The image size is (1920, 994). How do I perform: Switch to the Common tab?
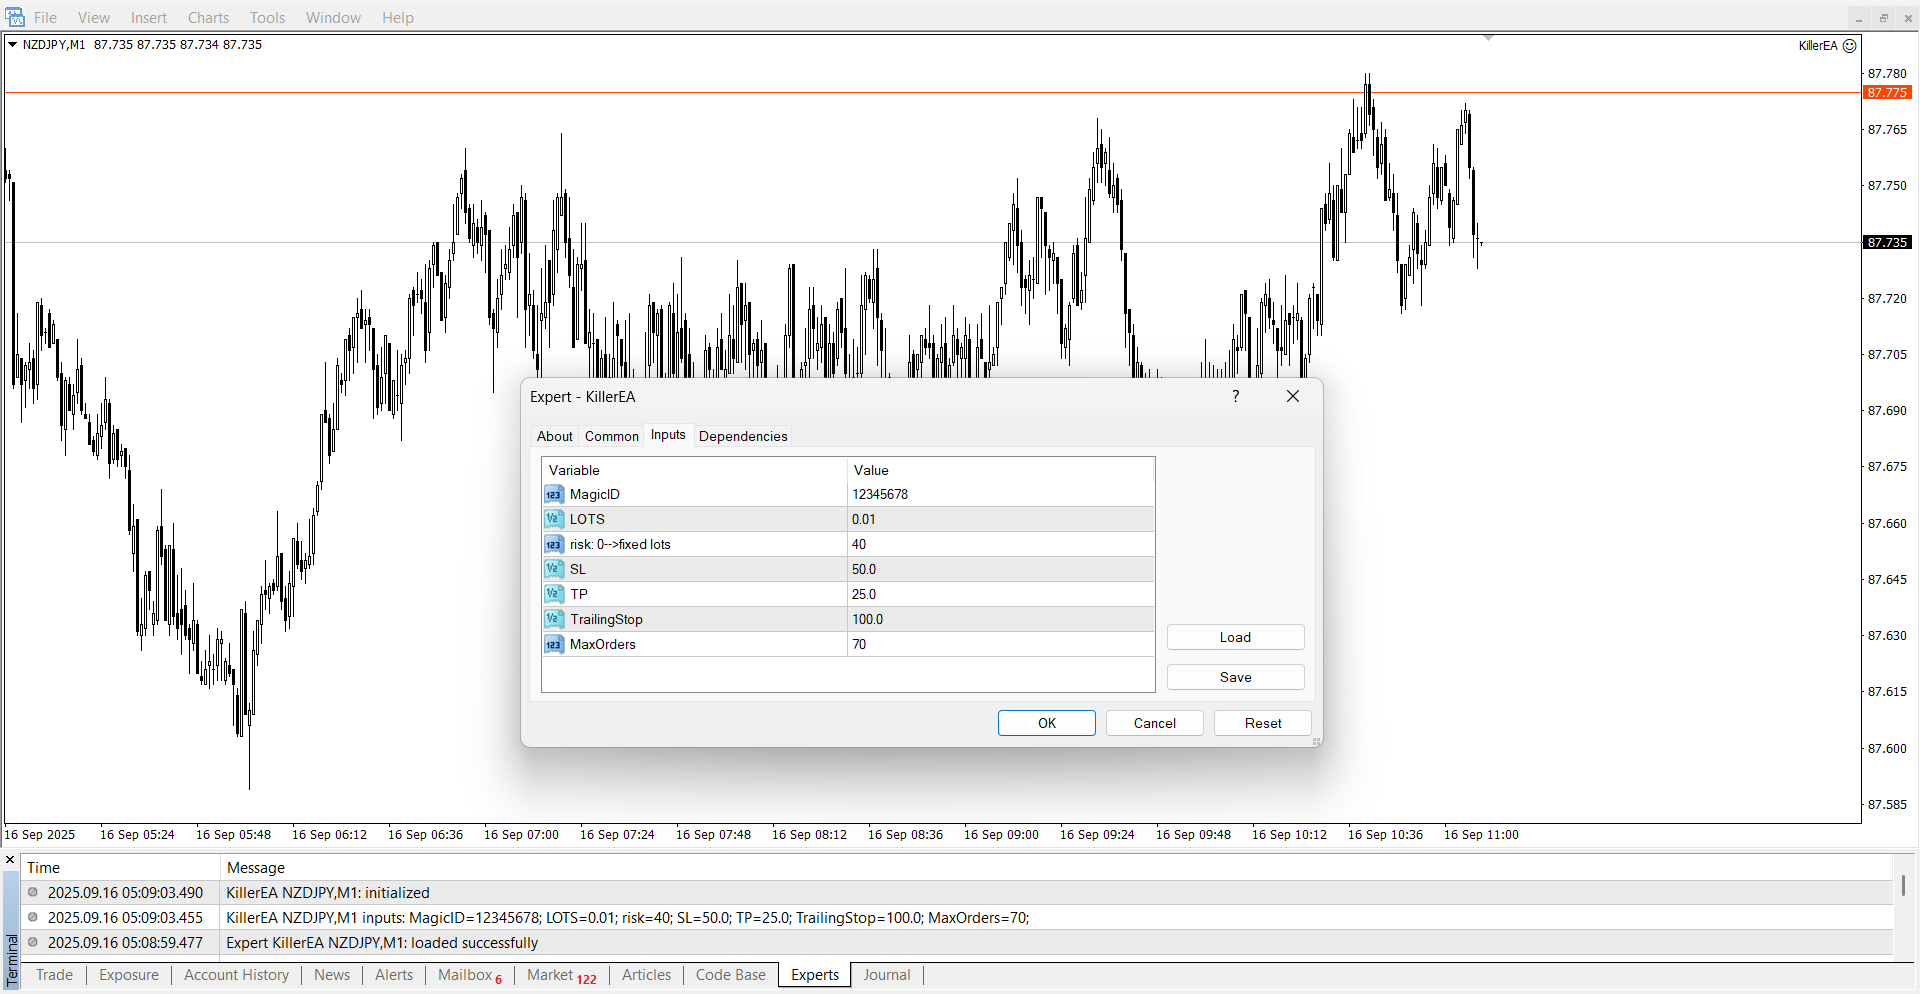[x=611, y=436]
